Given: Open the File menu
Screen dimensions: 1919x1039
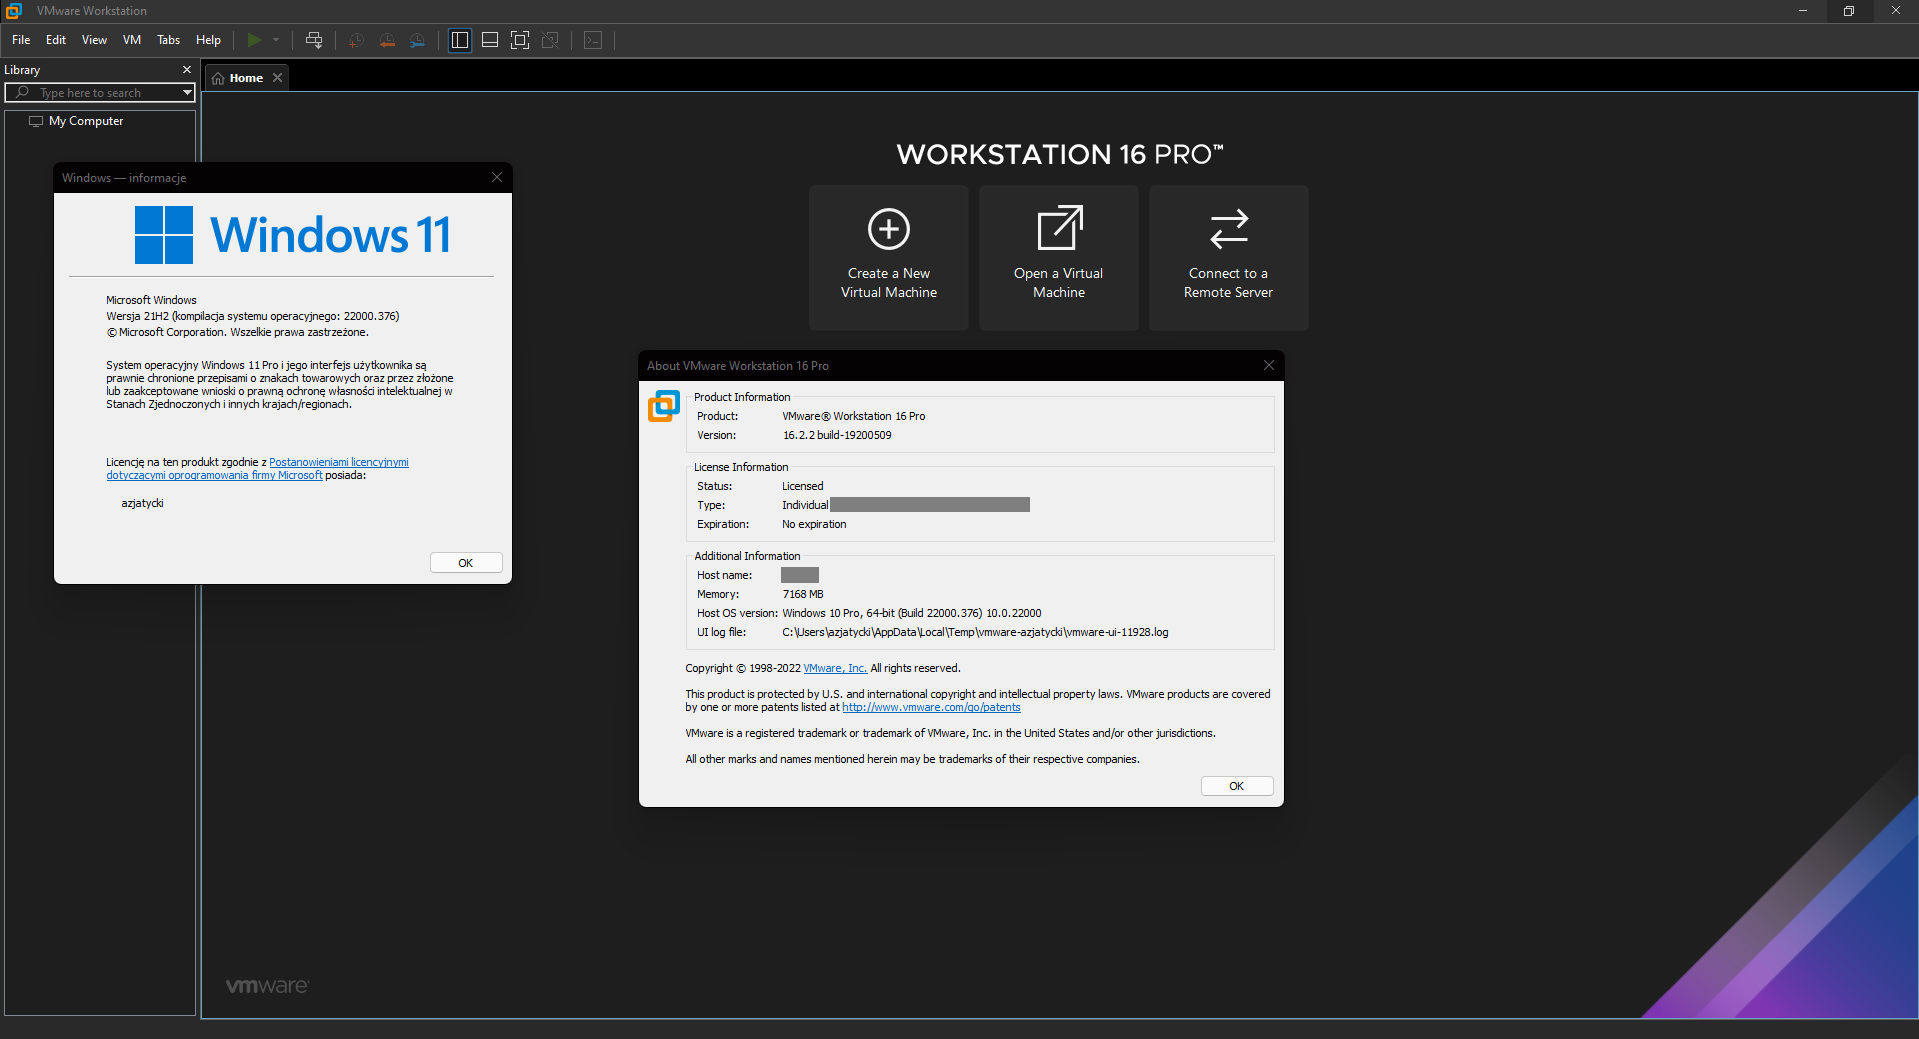Looking at the screenshot, I should click(x=21, y=40).
